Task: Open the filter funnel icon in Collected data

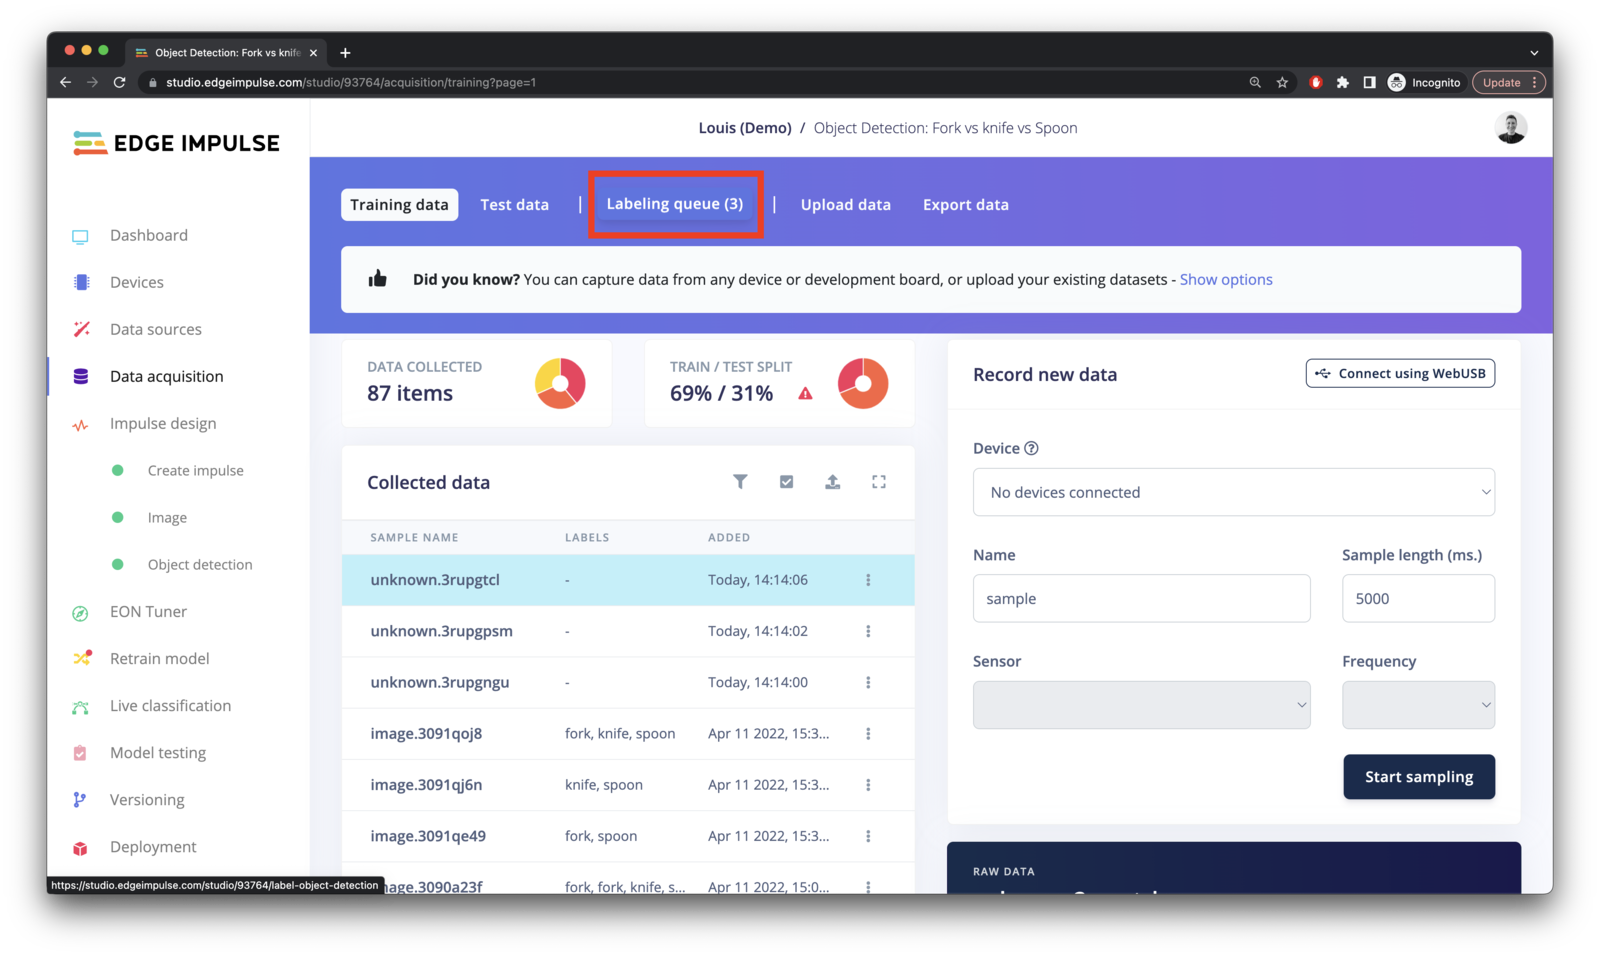Action: (x=740, y=482)
